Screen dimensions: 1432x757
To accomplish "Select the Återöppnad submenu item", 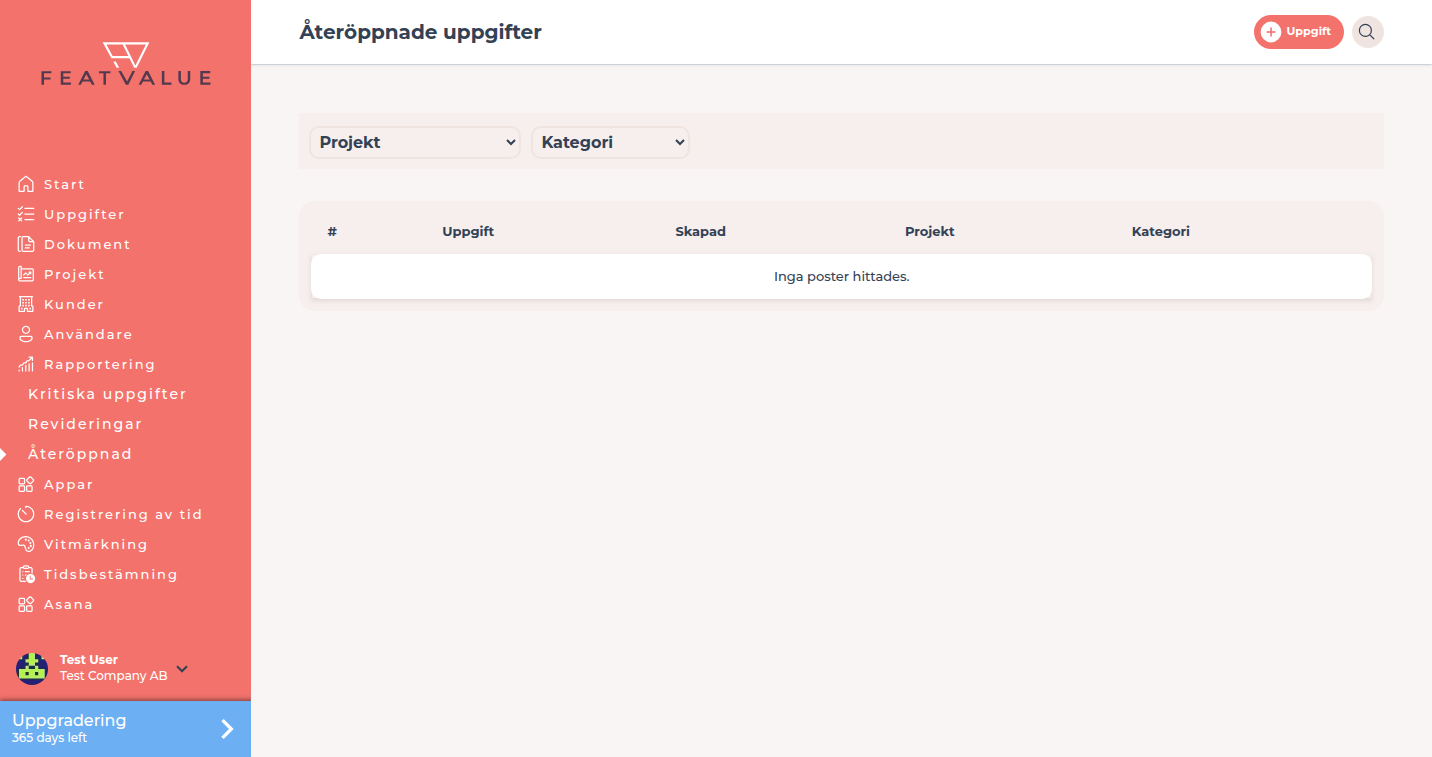I will point(80,454).
